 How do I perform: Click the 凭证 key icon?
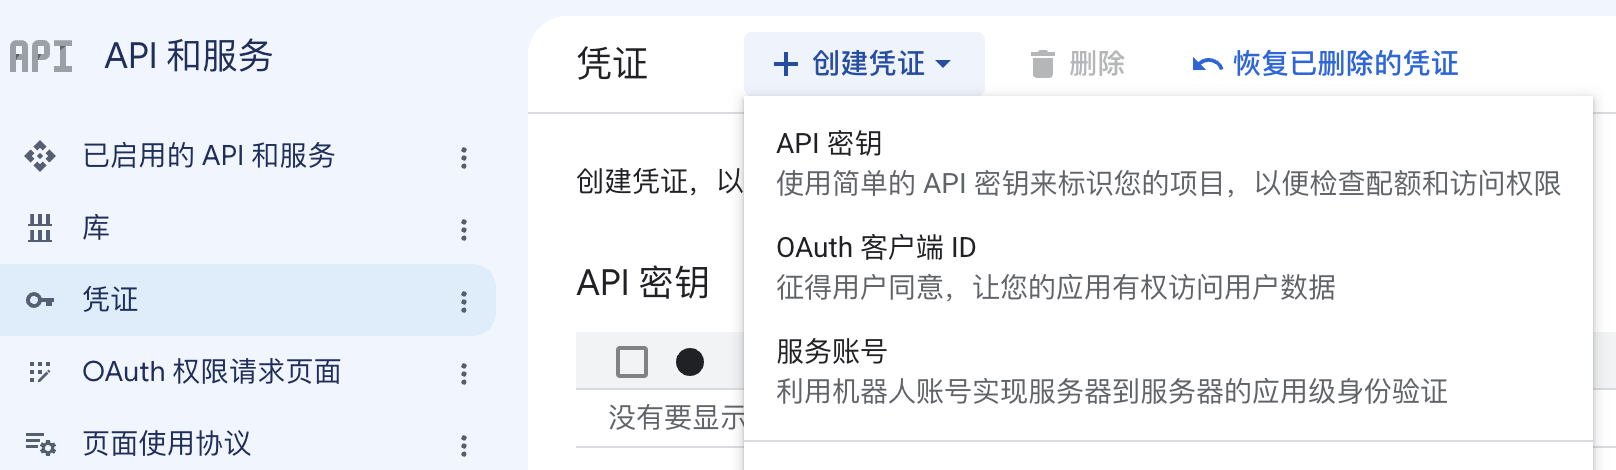tap(40, 300)
